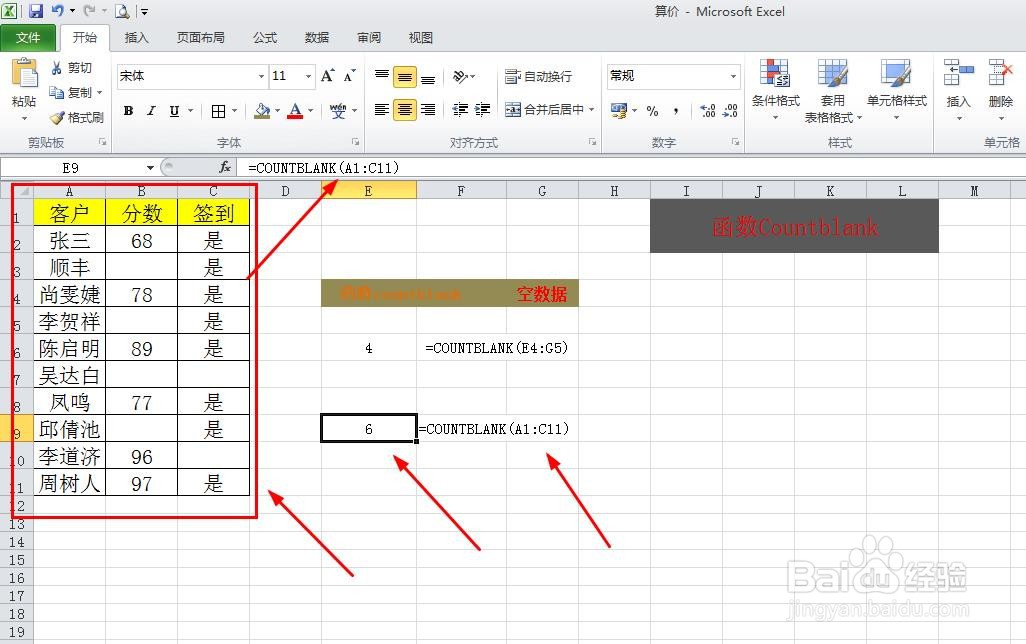Click the Save icon in Quick Access Toolbar
This screenshot has height=644, width=1026.
34,10
